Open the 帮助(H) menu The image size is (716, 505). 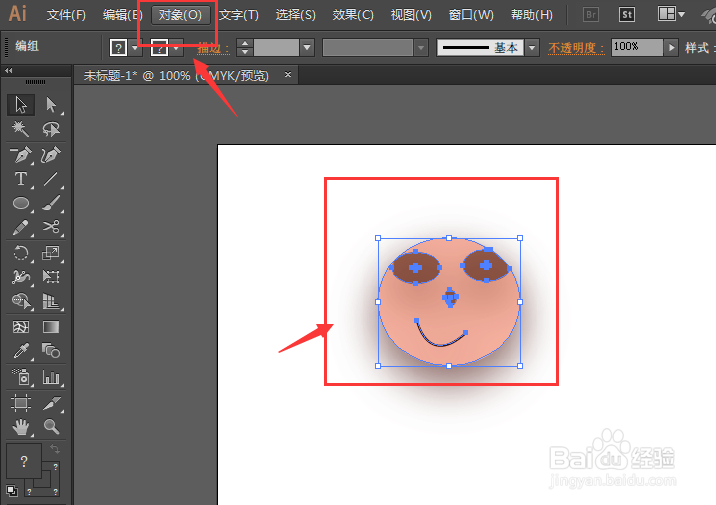click(532, 15)
